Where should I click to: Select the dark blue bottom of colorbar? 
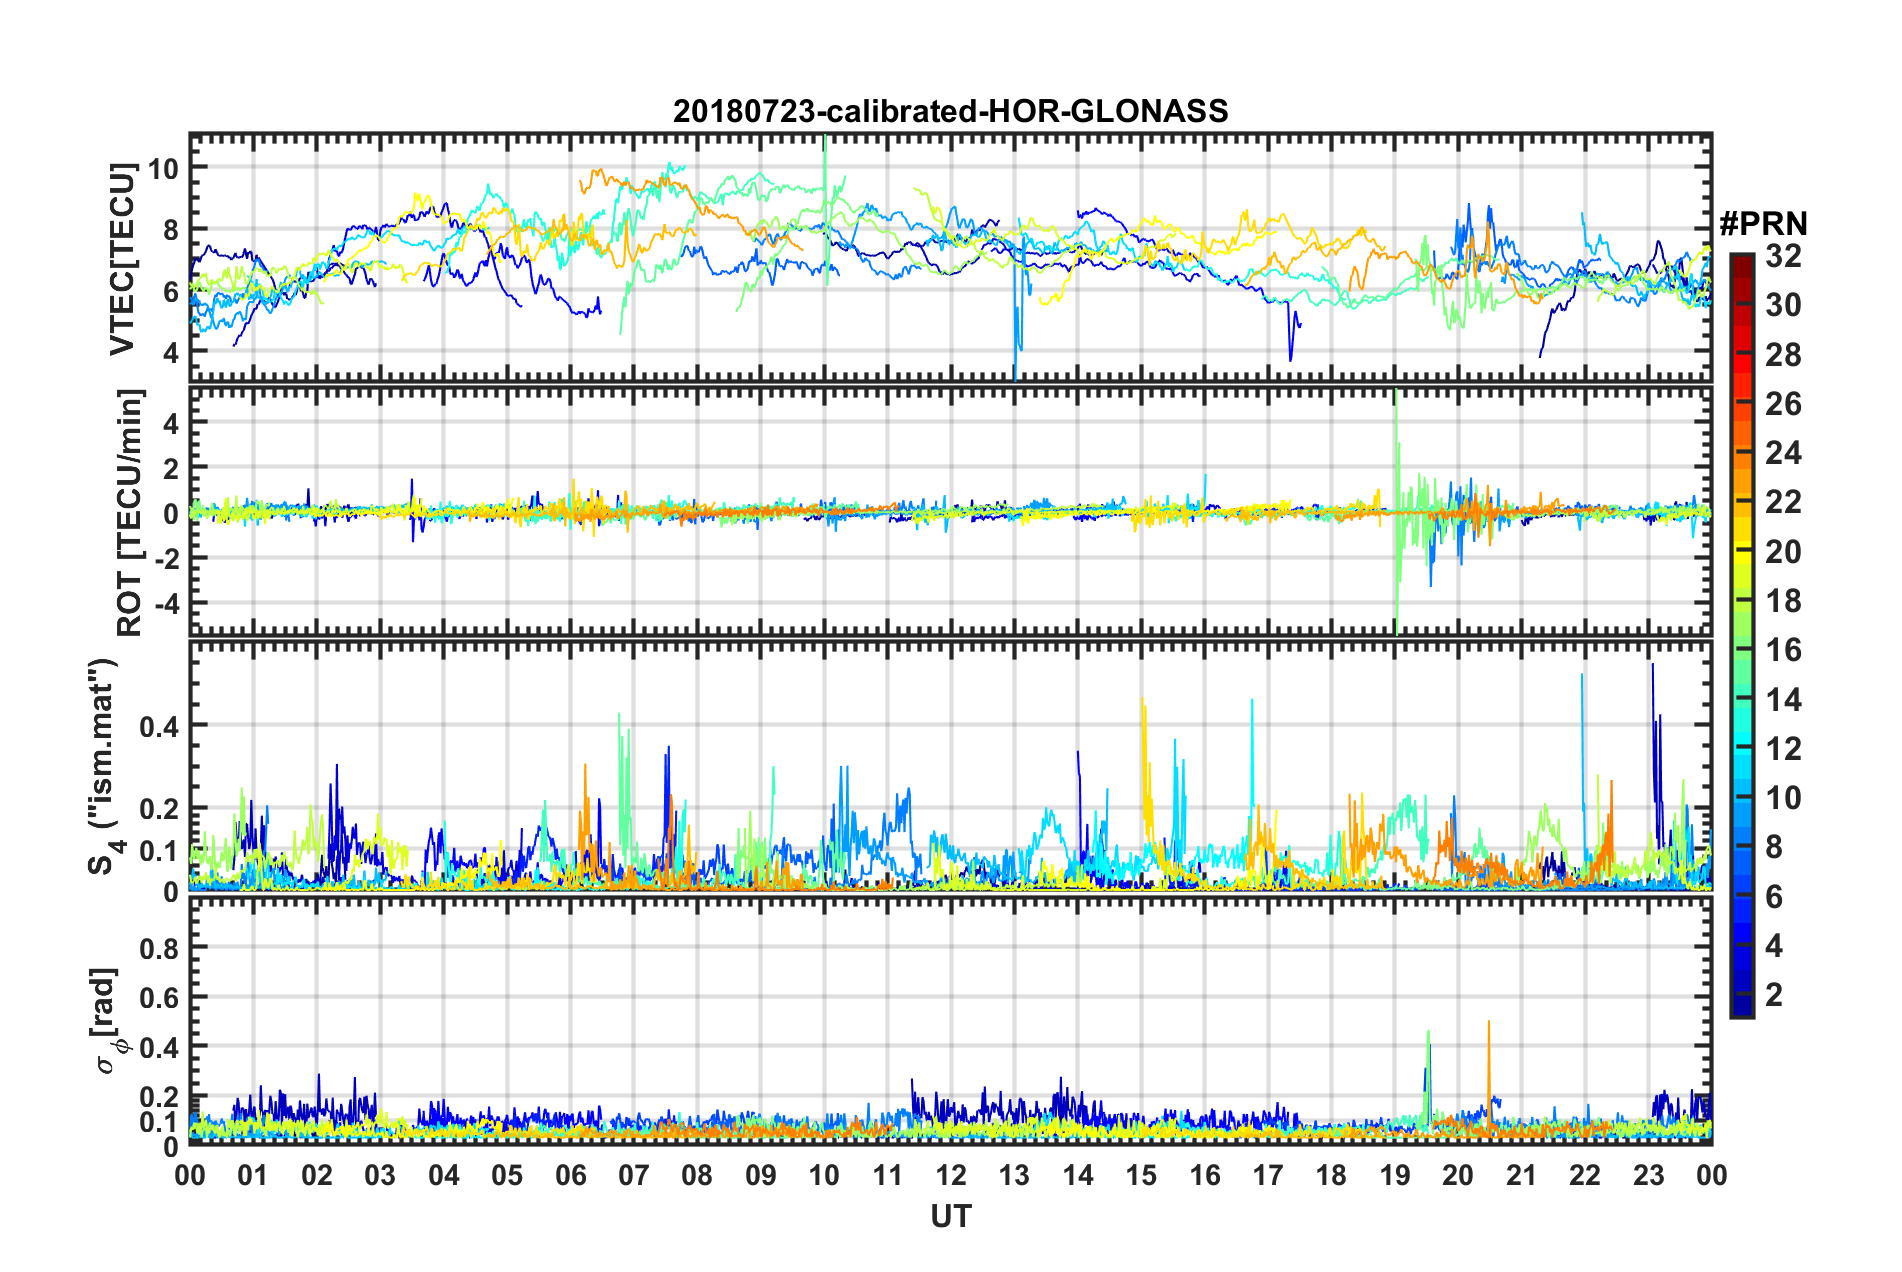click(1741, 1010)
